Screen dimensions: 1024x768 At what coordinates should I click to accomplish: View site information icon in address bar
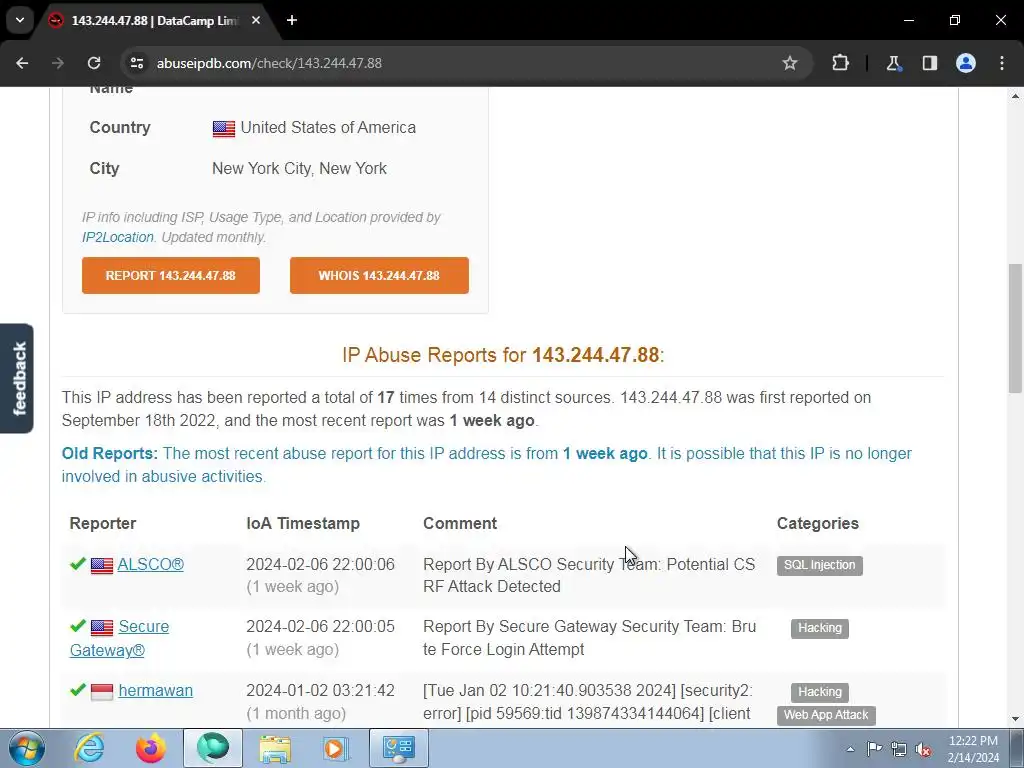coord(137,63)
